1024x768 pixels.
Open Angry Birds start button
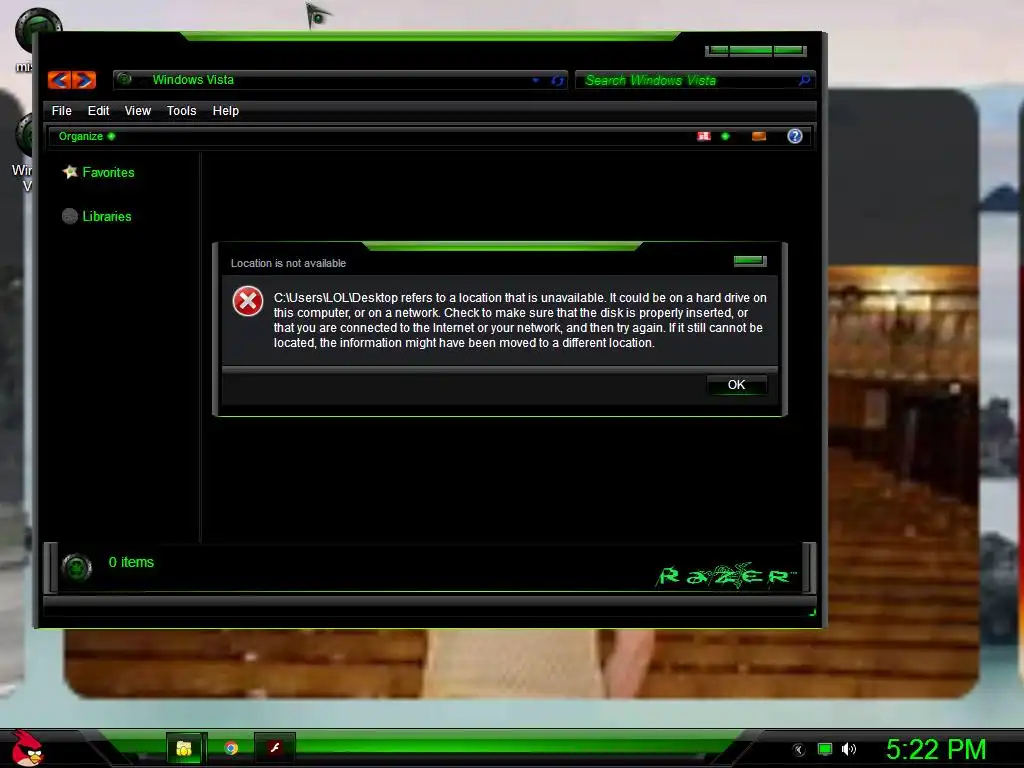coord(26,748)
